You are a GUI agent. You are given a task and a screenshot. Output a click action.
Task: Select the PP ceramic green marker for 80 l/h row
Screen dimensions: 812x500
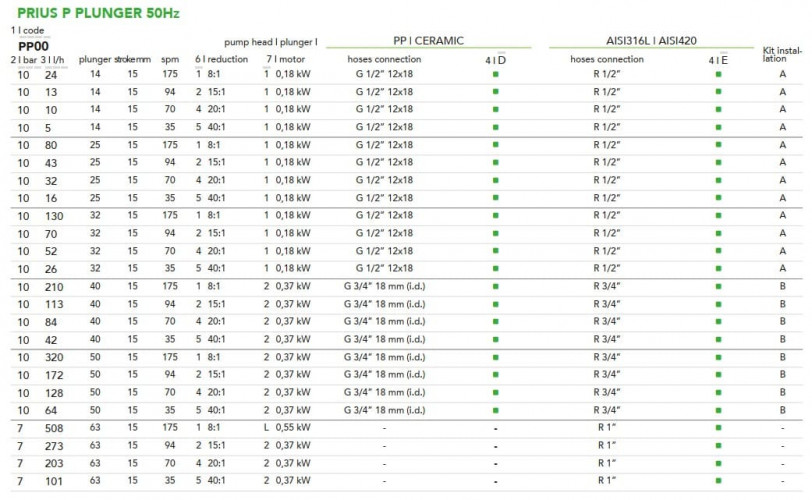[x=495, y=145]
